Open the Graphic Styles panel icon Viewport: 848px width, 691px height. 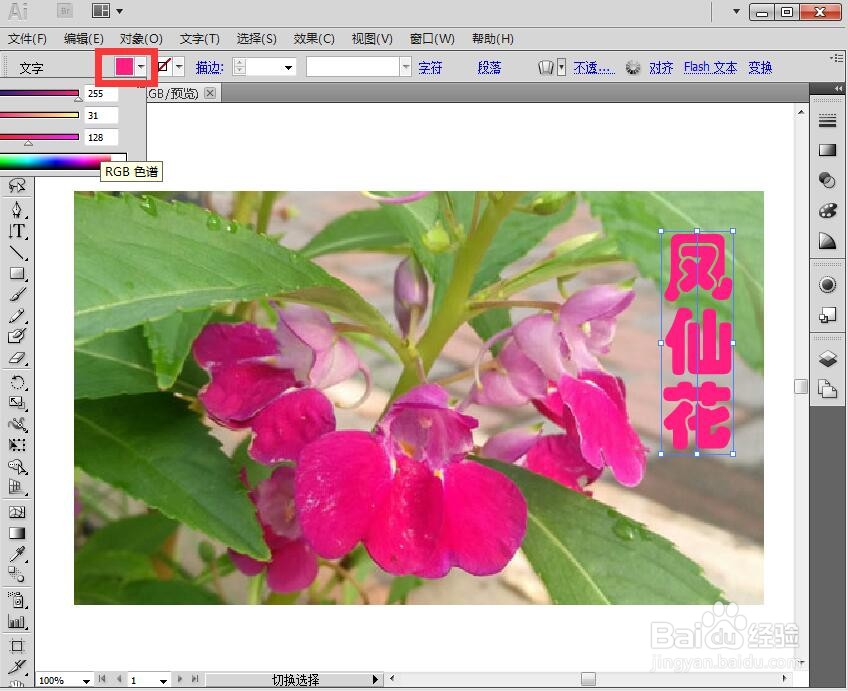[x=827, y=315]
